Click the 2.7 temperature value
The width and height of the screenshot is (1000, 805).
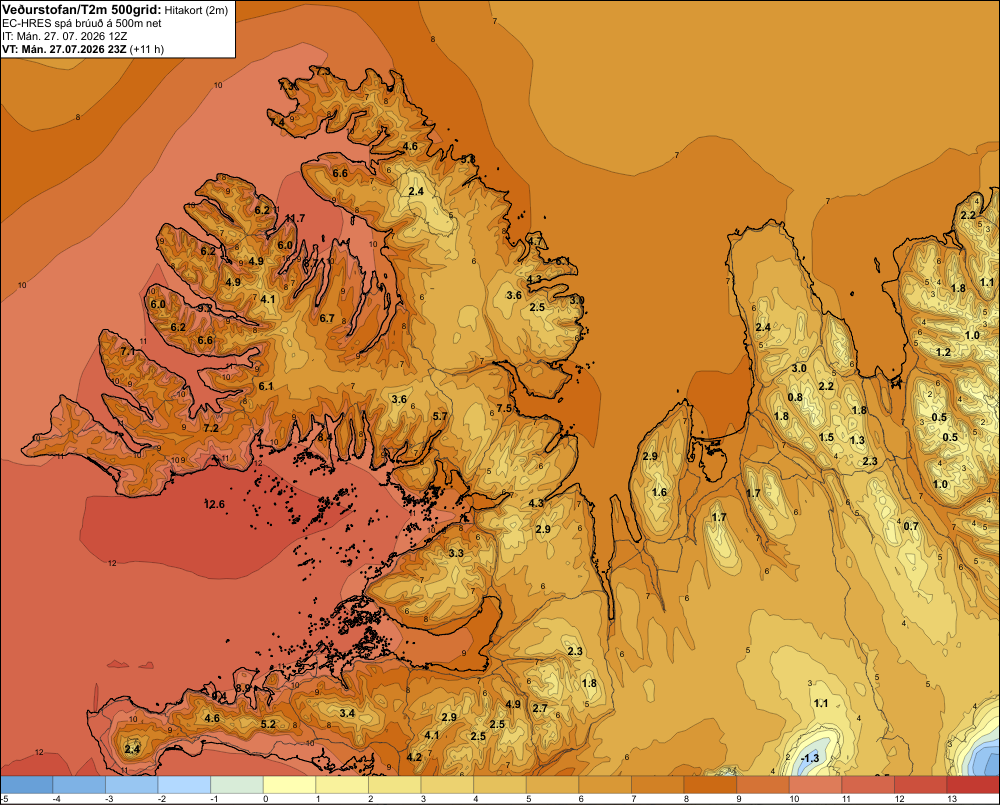click(x=540, y=708)
